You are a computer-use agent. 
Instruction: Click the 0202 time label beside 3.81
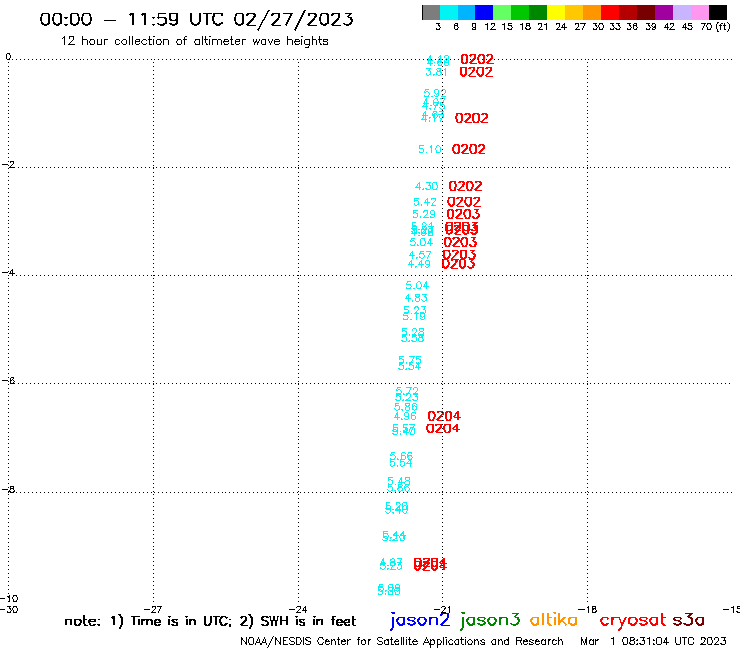pyautogui.click(x=476, y=72)
